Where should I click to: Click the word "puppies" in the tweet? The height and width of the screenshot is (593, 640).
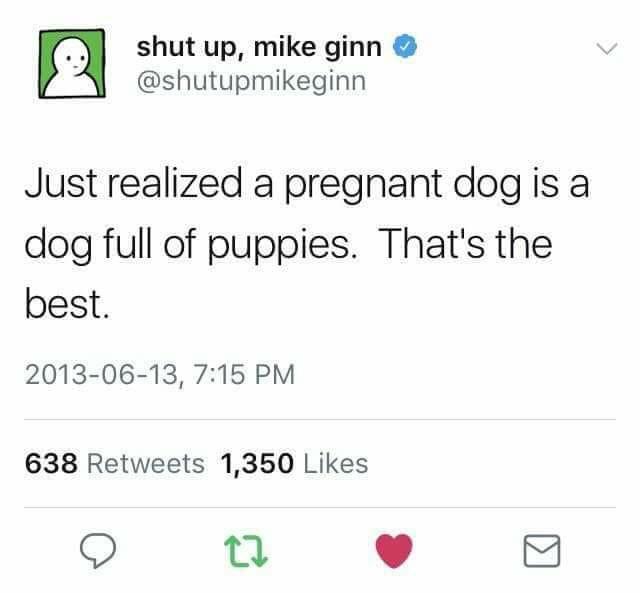(280, 246)
